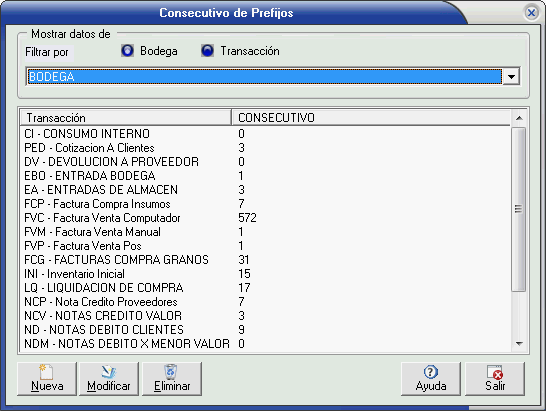Click the vertical scrollbar thumb
This screenshot has height=411, width=546.
[519, 209]
